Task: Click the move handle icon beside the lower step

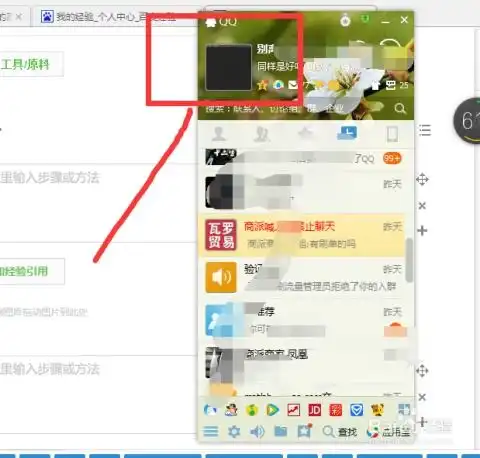Action: (x=422, y=371)
